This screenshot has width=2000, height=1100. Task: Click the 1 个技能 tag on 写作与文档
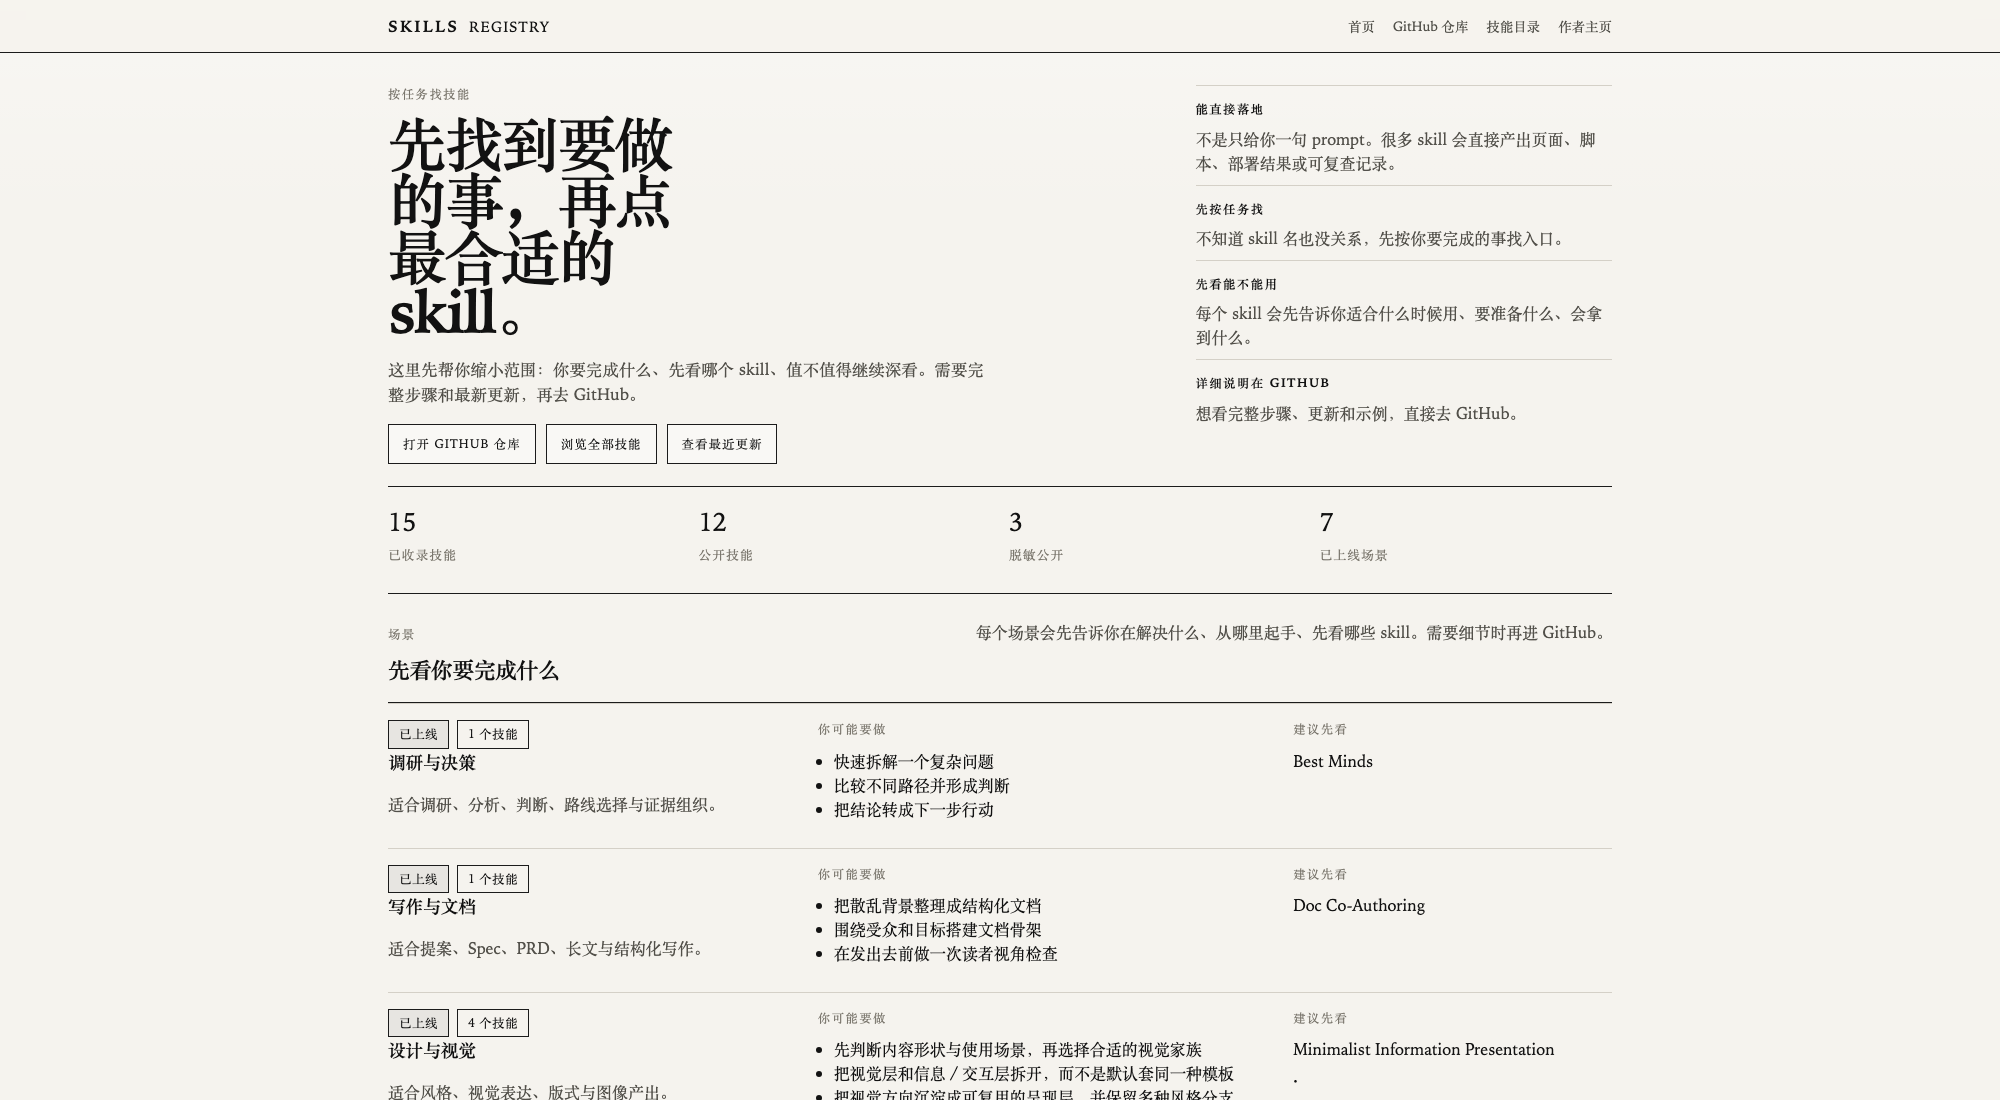493,879
